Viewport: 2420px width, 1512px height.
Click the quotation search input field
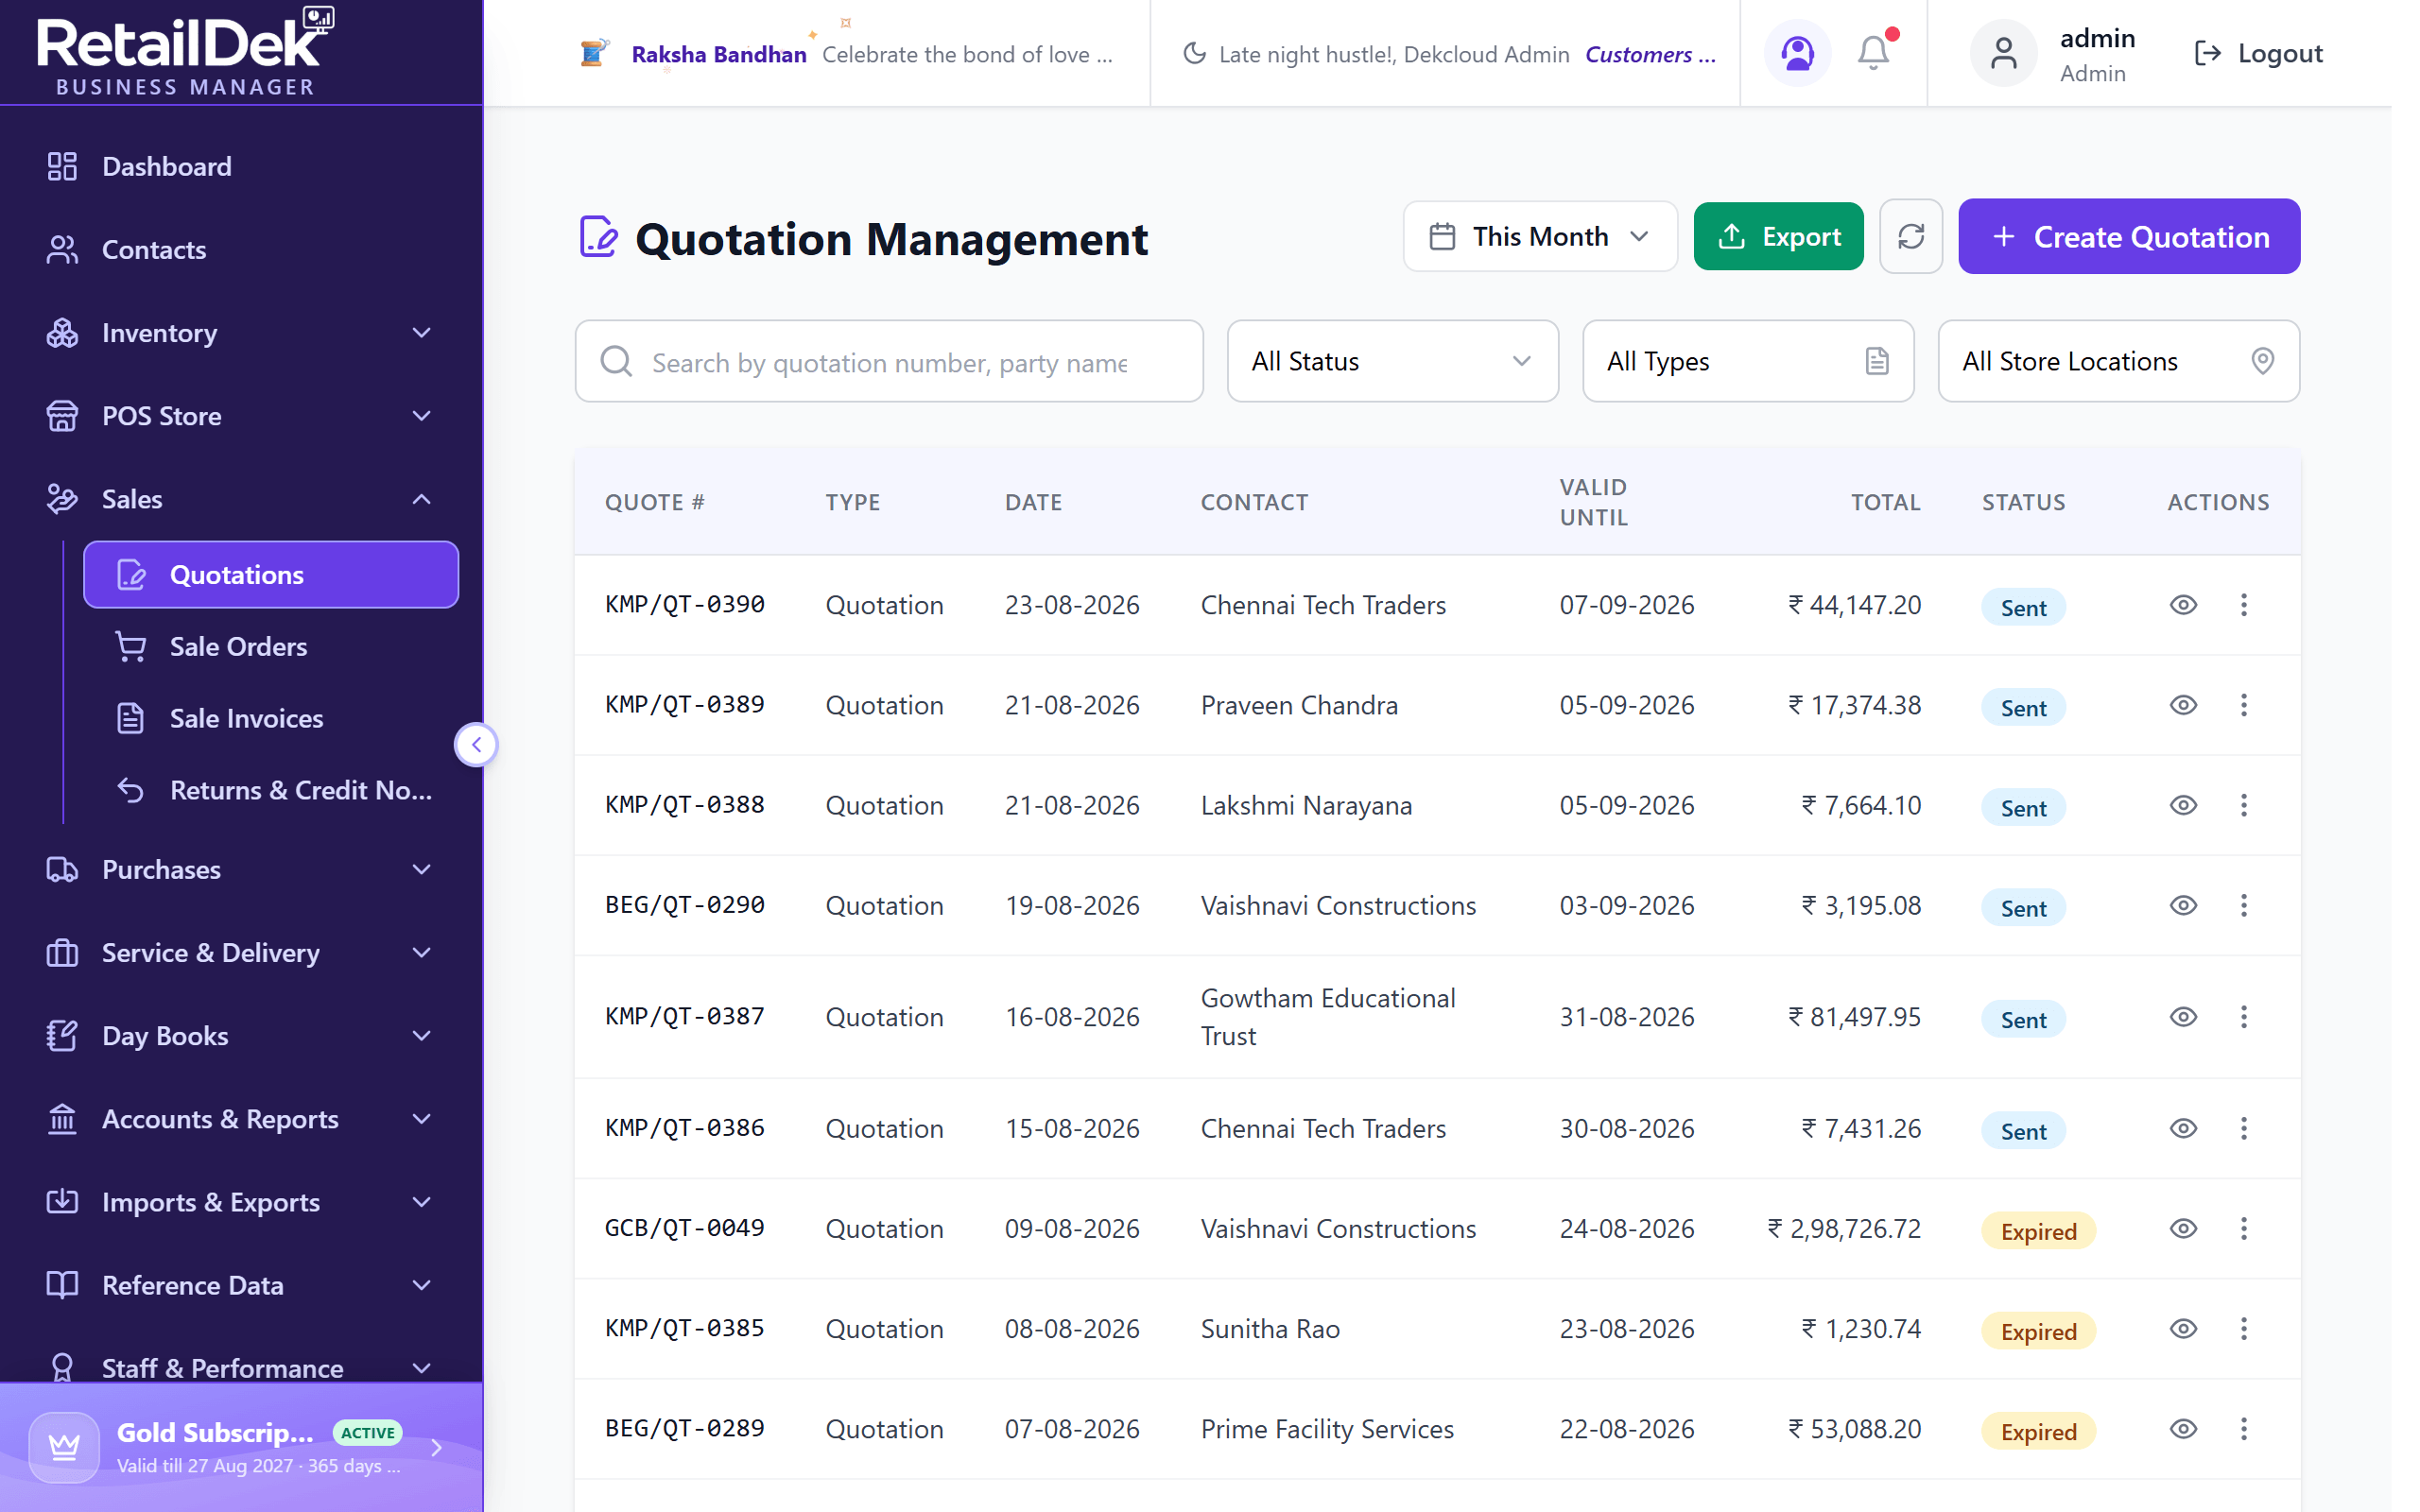888,361
